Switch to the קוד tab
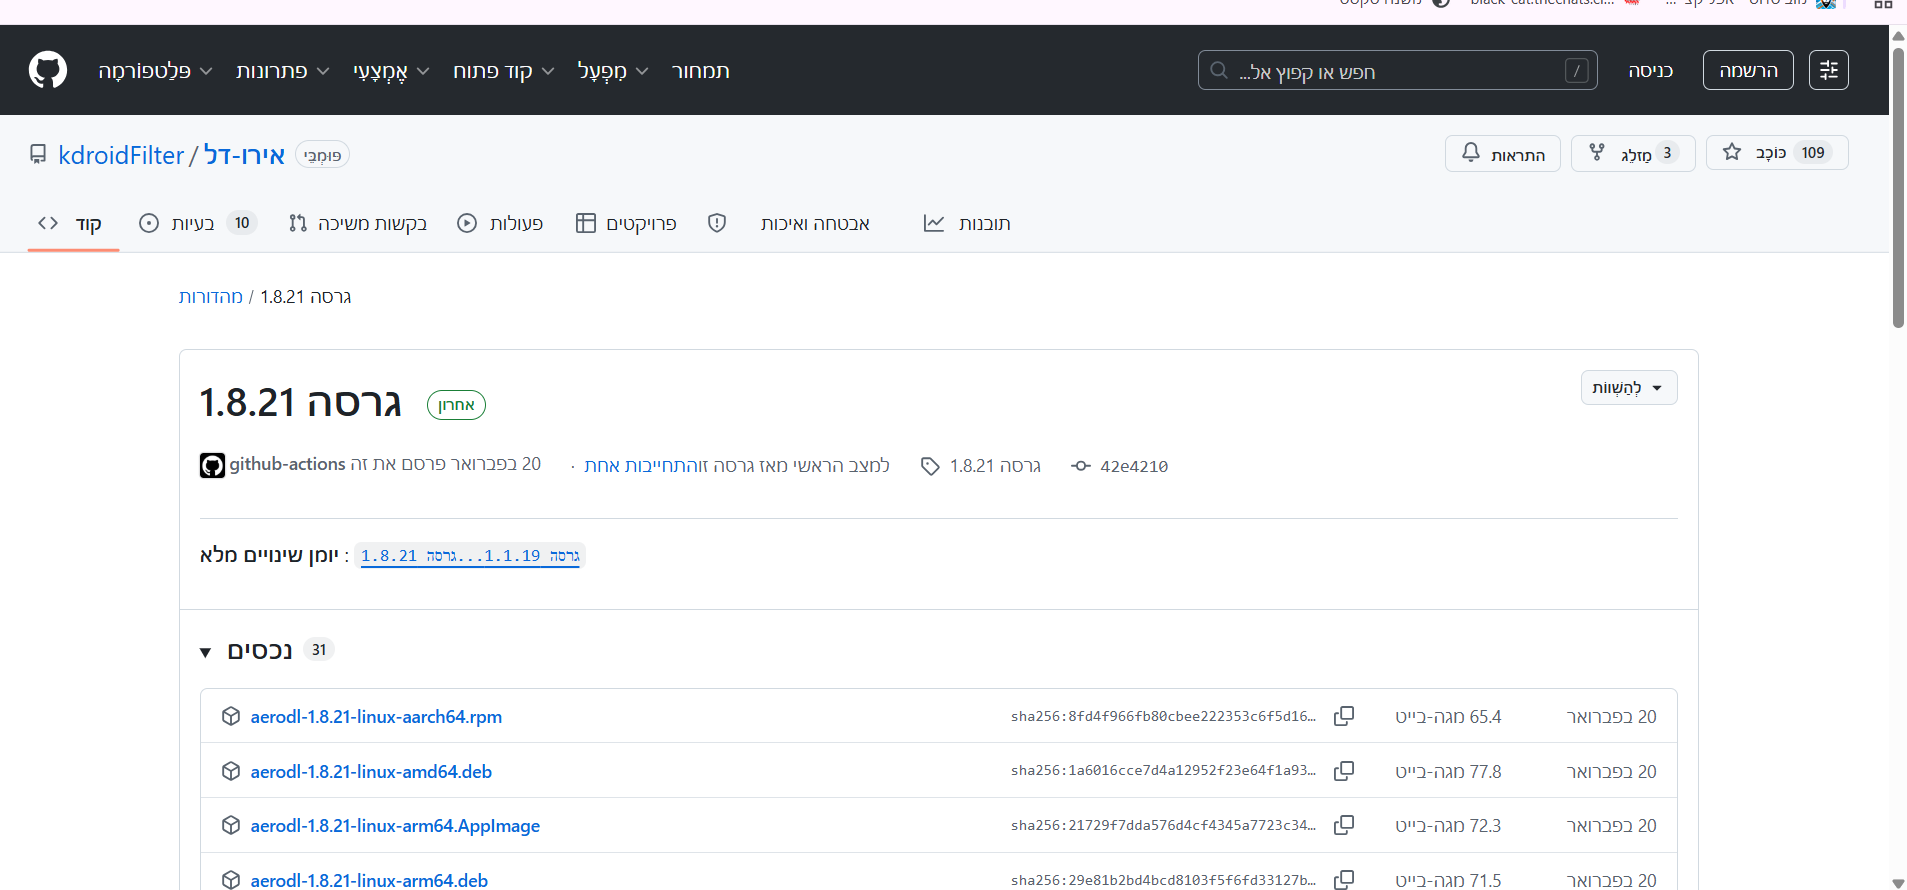The image size is (1907, 890). pos(70,223)
